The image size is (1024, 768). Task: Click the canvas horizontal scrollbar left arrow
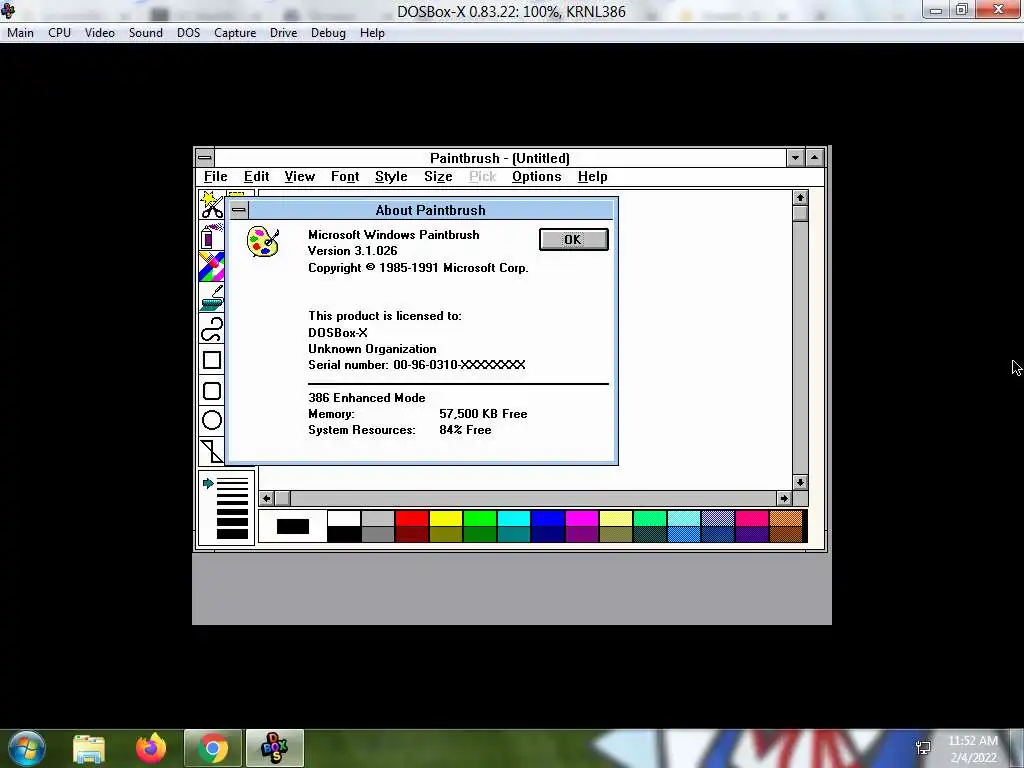266,498
